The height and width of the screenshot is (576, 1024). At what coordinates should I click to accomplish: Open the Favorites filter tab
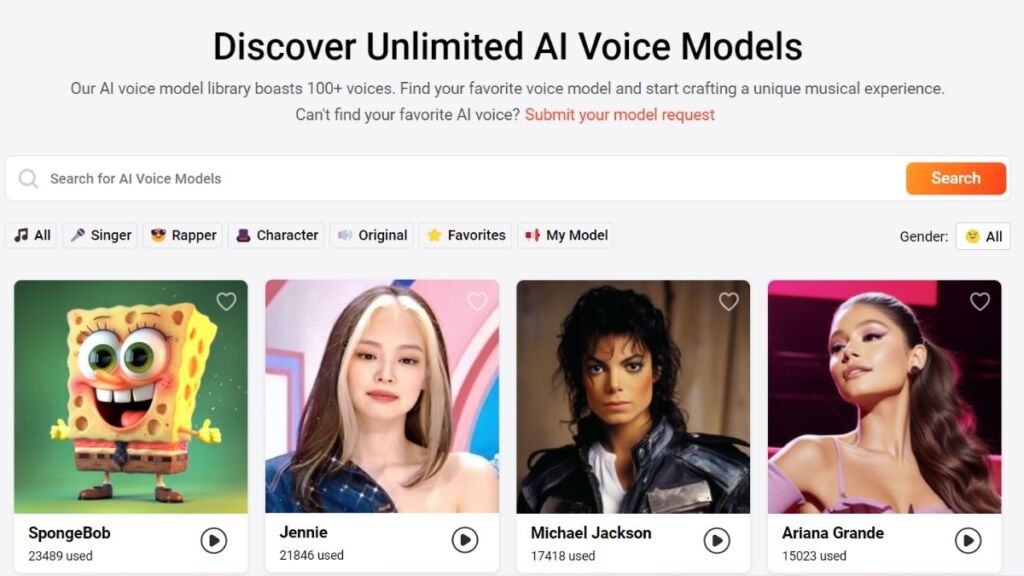tap(465, 236)
